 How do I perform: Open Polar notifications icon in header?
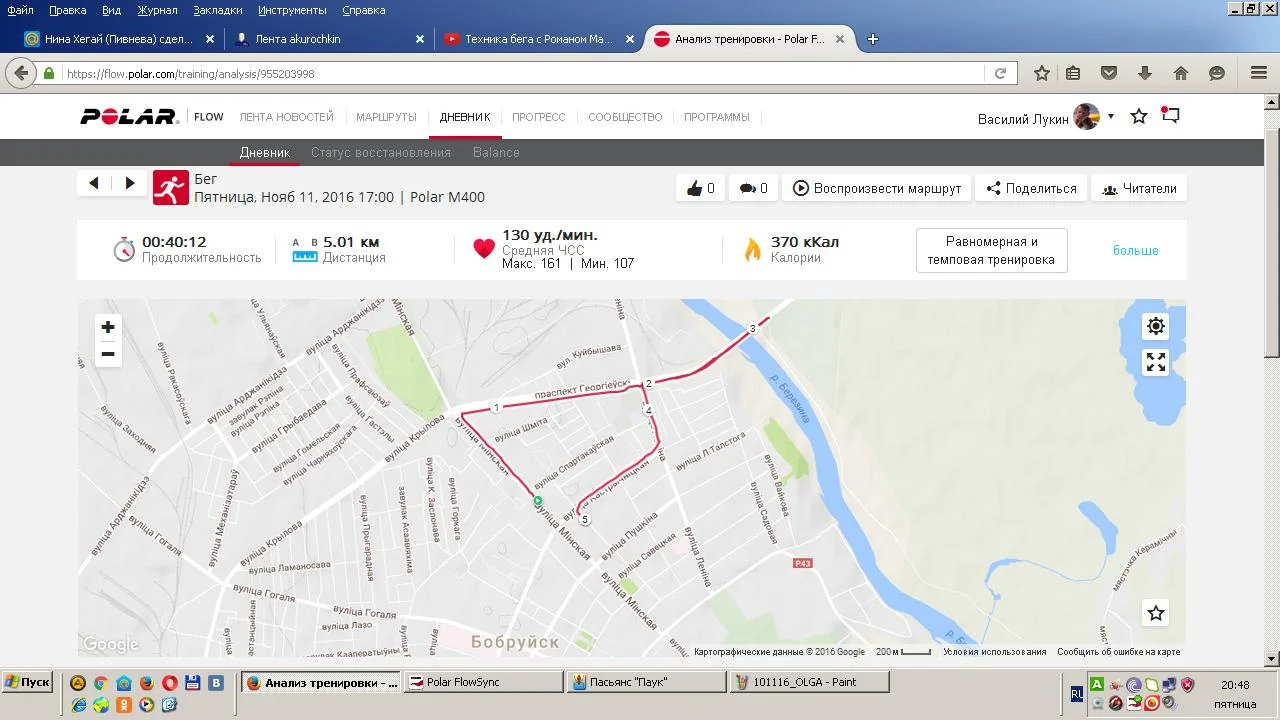click(x=1170, y=116)
